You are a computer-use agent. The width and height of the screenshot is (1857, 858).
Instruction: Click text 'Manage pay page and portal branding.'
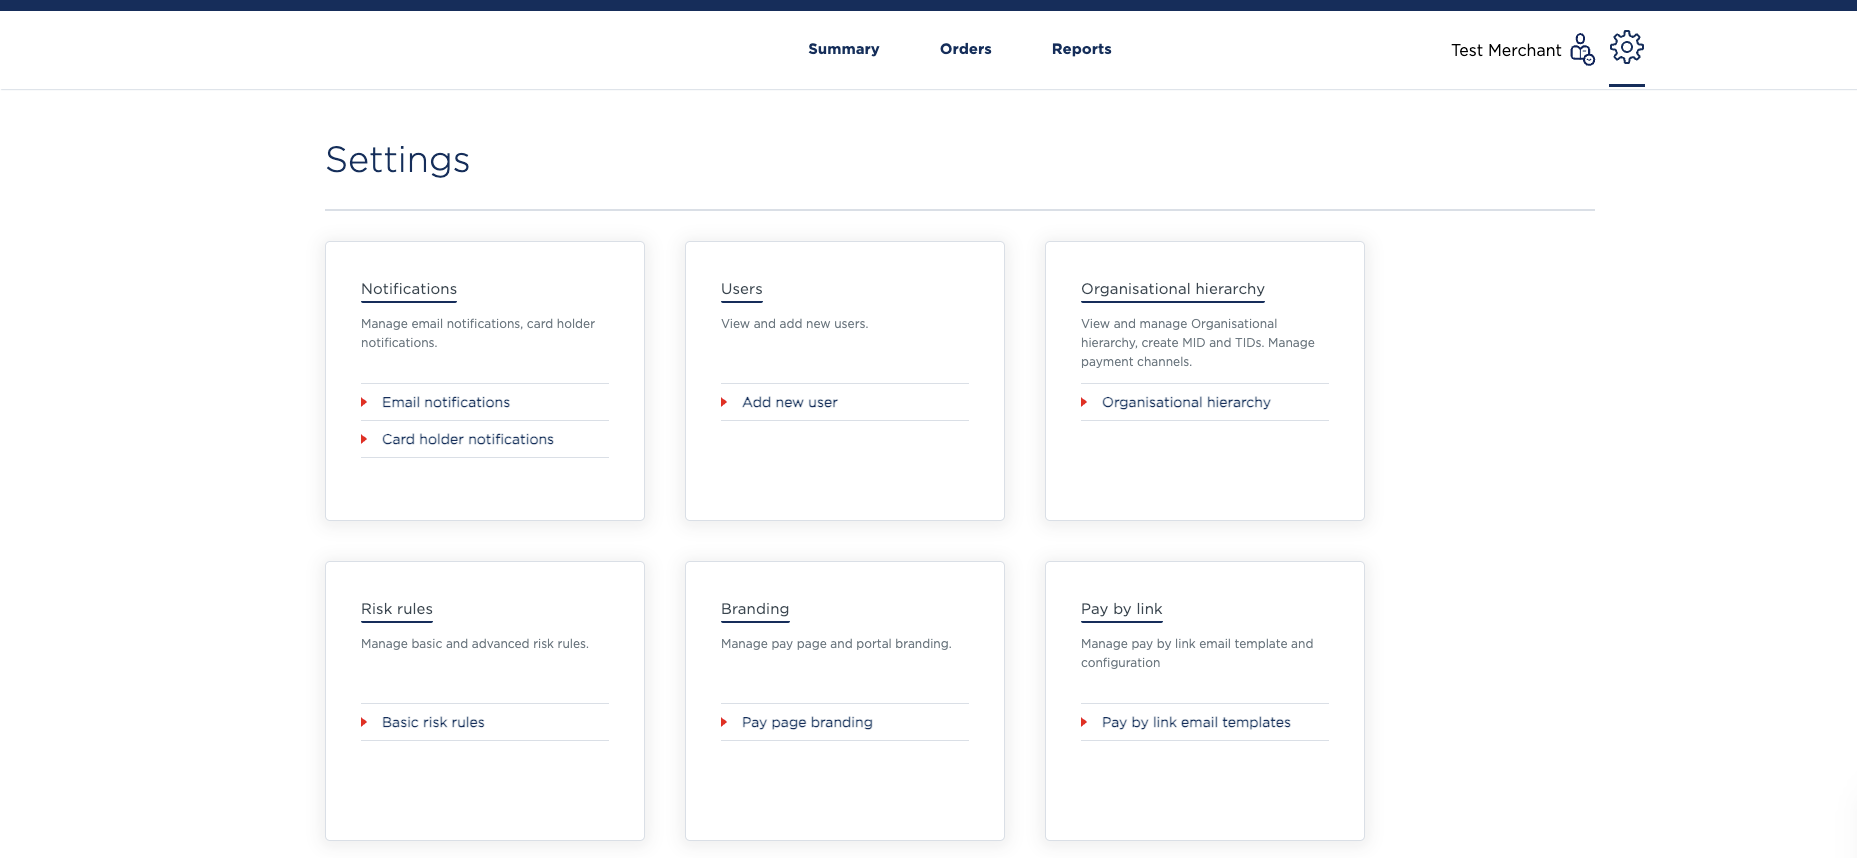(836, 644)
